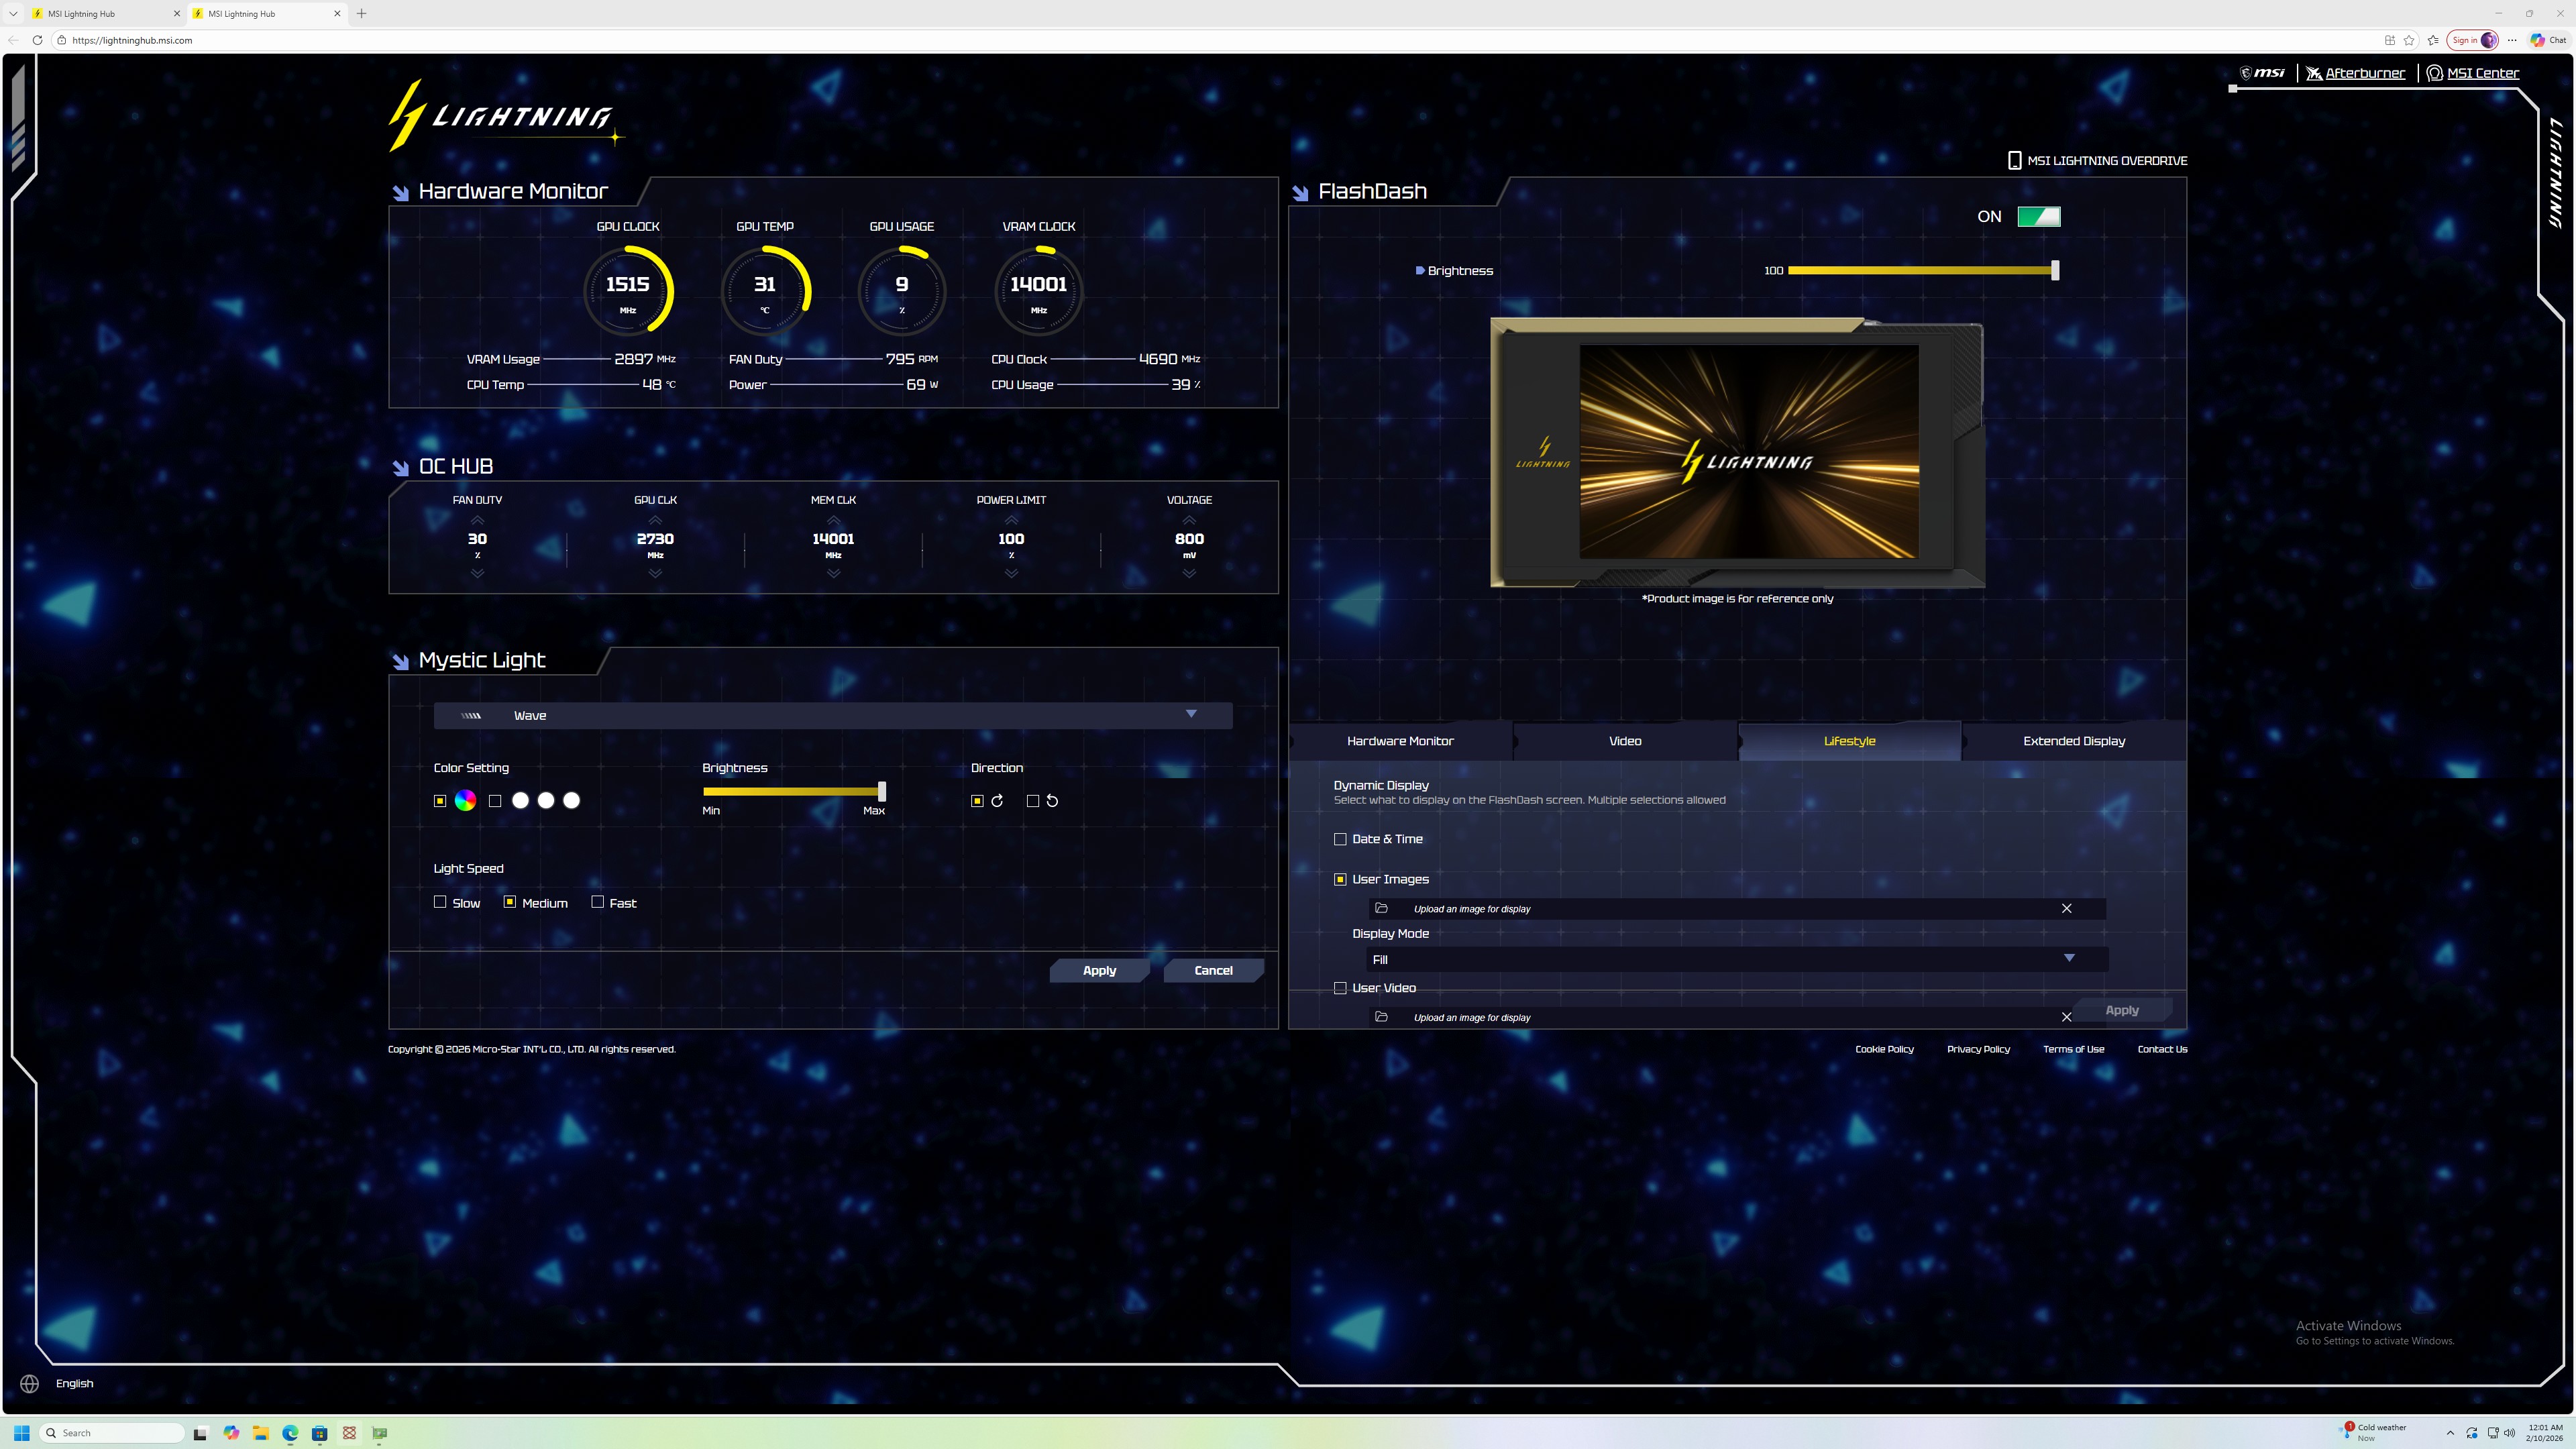The height and width of the screenshot is (1449, 2576).
Task: Click the folder icon under User Images
Action: [1381, 908]
